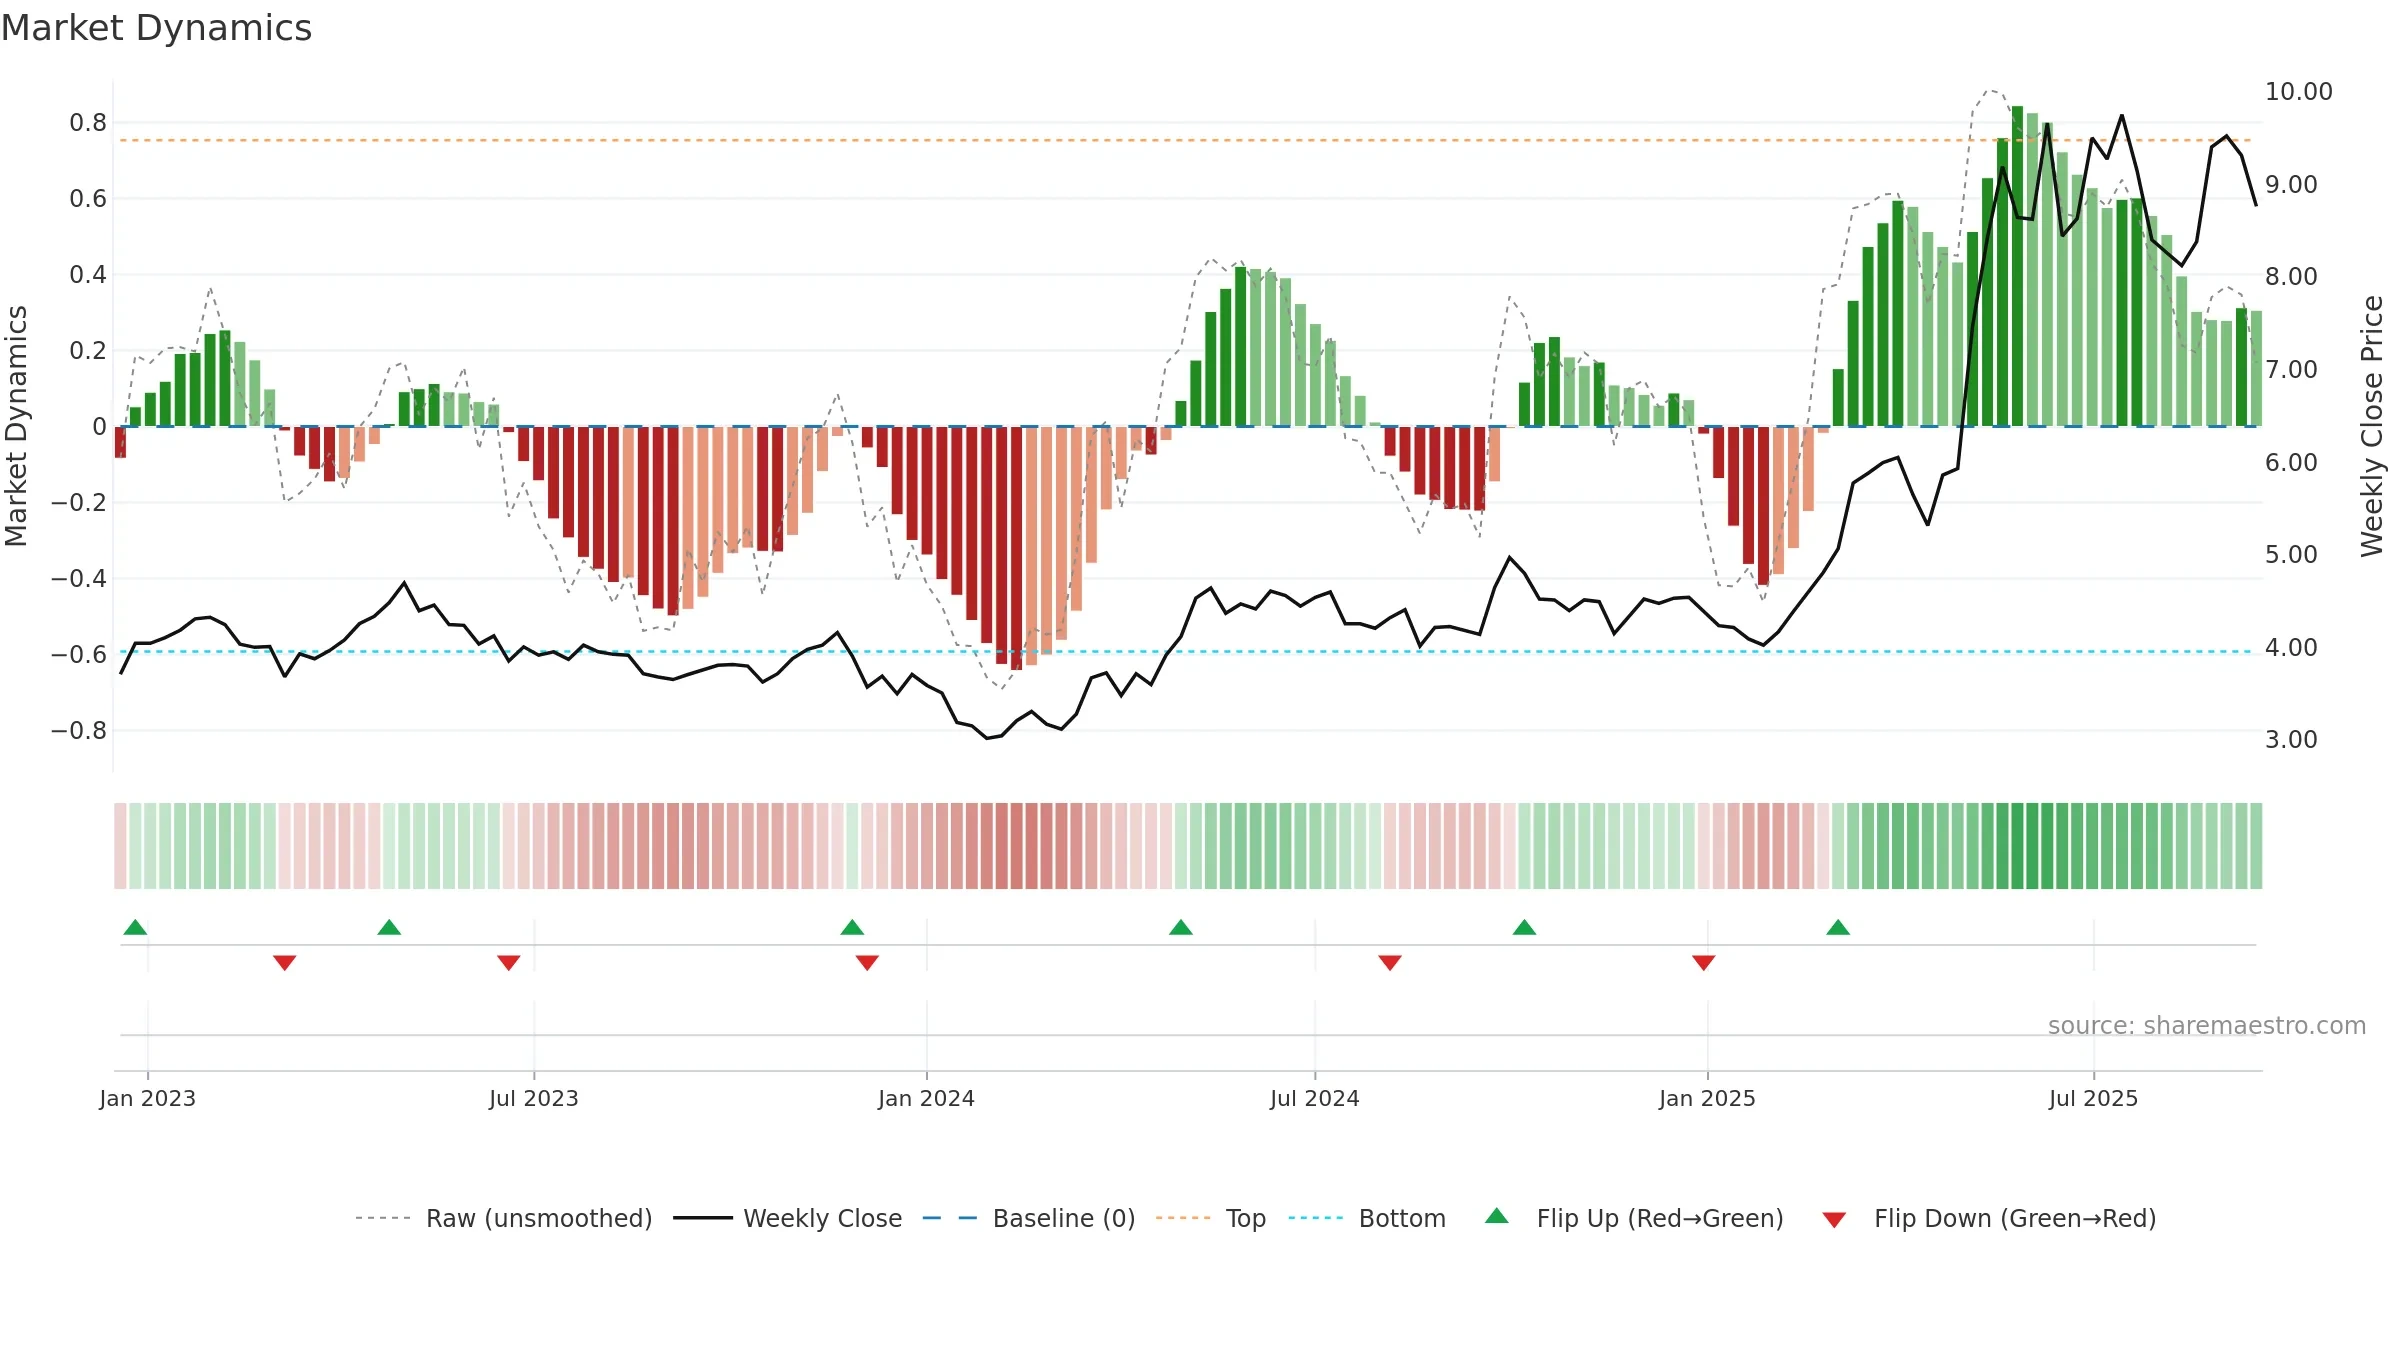This screenshot has width=2400, height=1350.
Task: Click the Jan 2025 axis label
Action: 1707,1098
